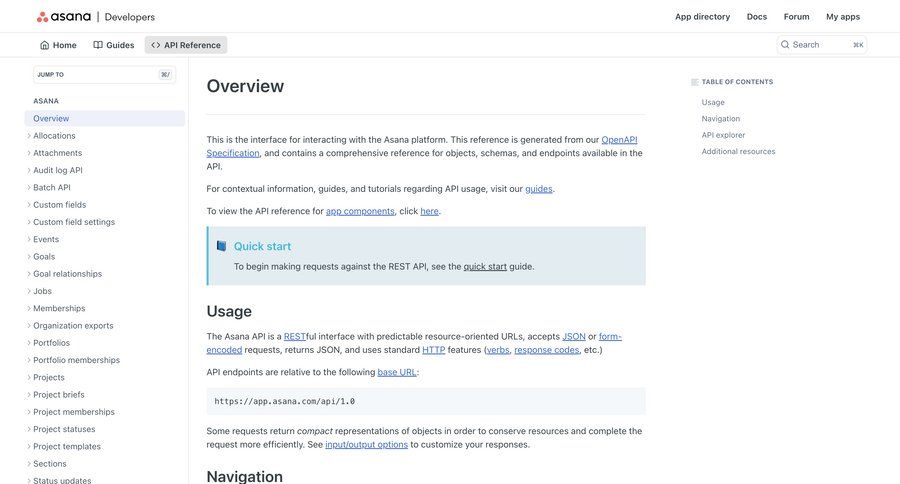Screen dimensions: 900x484
Task: Click the Quick start callout heading
Action: click(x=262, y=246)
